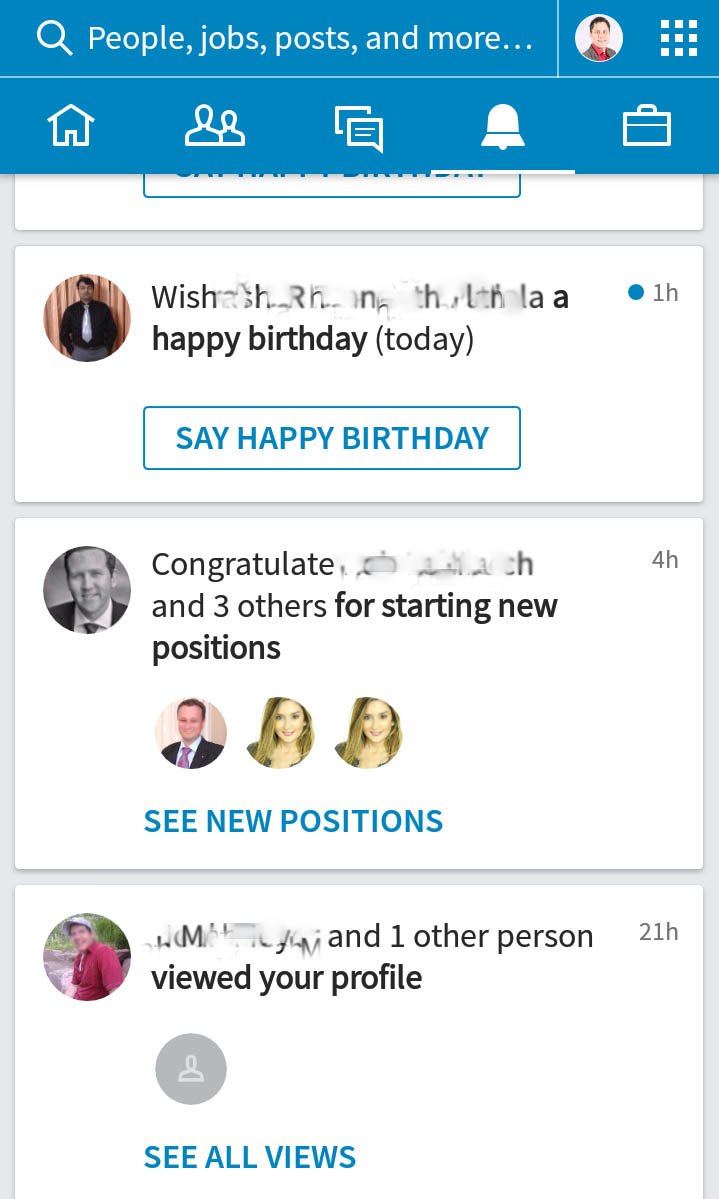Open the Home feed tab
Screen dimensions: 719x1199
[x=71, y=128]
